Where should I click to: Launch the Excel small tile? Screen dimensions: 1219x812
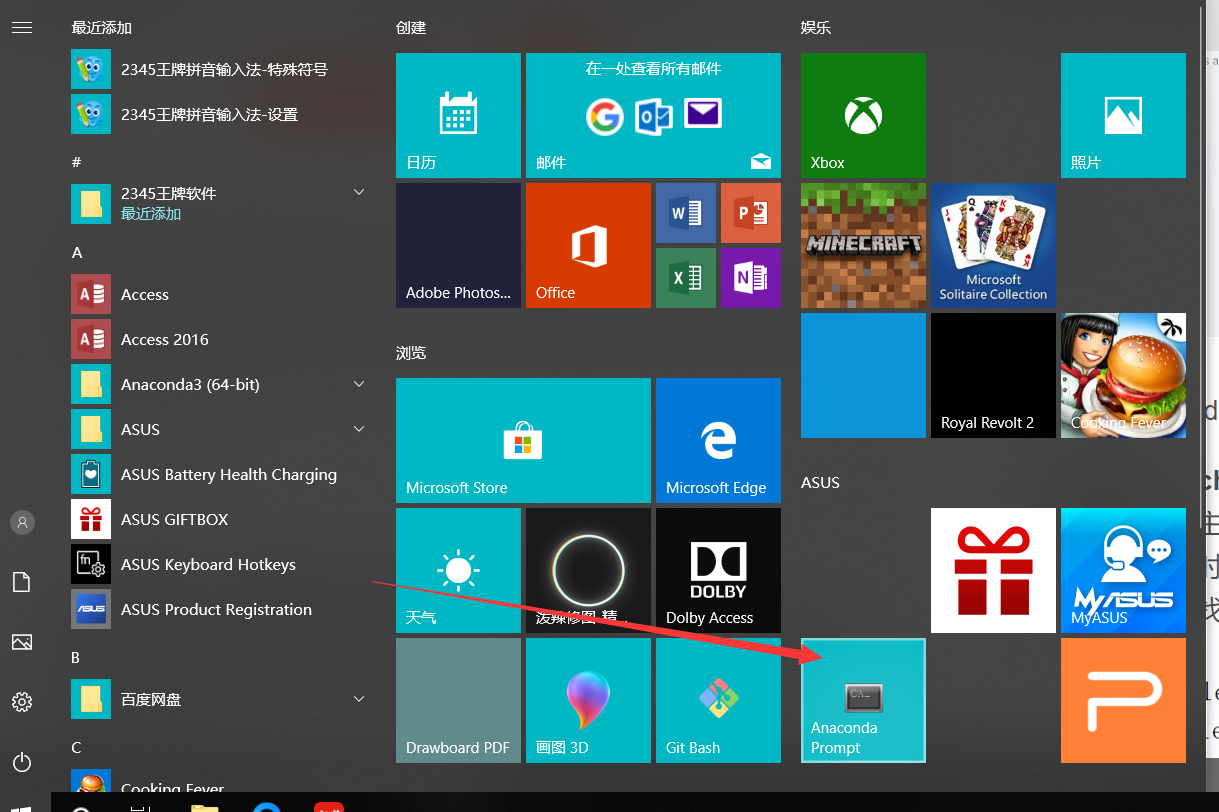(686, 278)
